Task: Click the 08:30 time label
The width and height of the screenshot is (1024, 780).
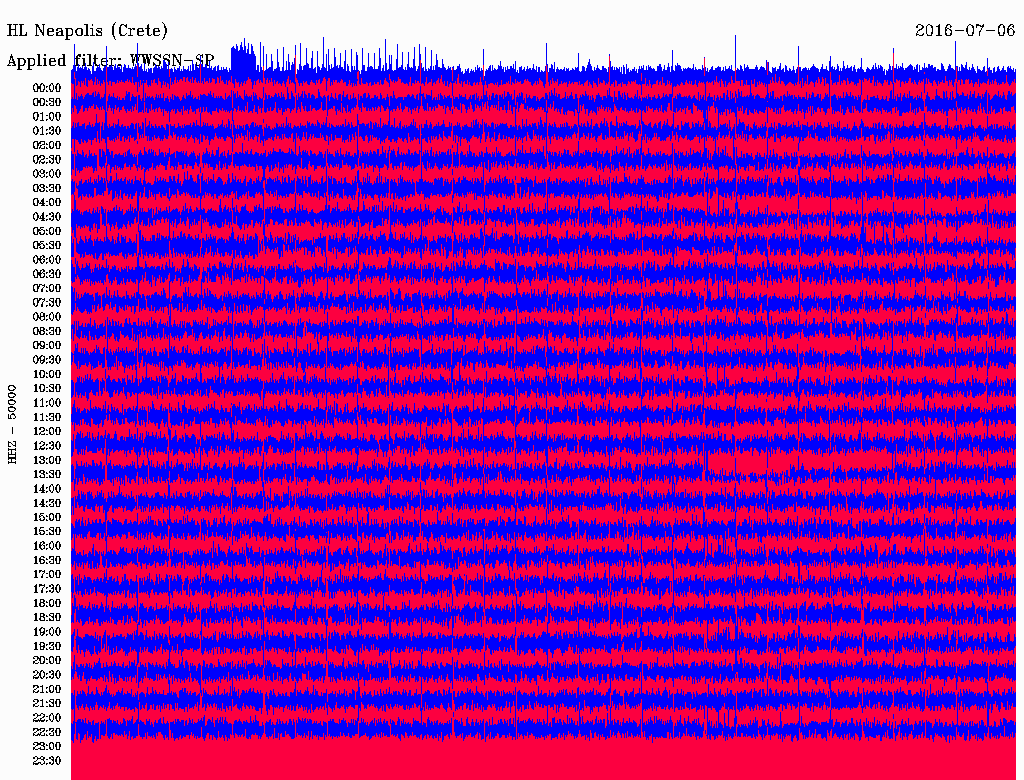Action: [x=47, y=331]
